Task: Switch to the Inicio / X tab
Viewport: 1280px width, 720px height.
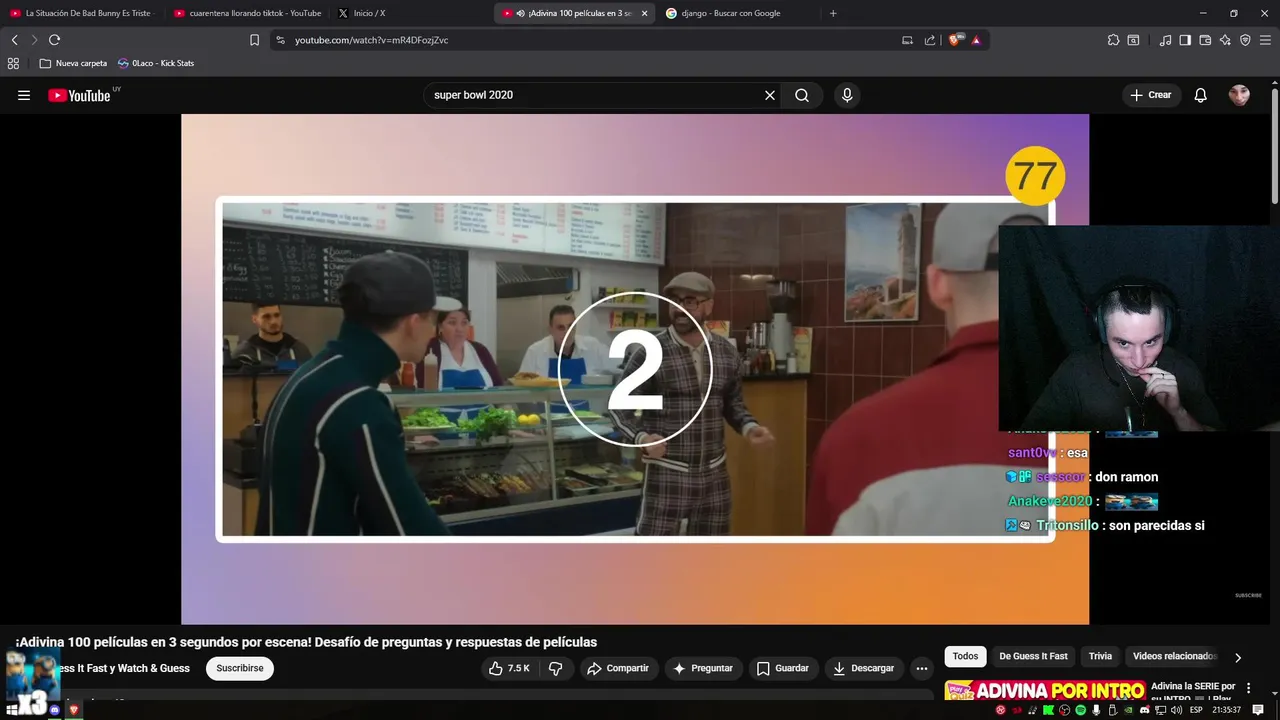Action: click(x=369, y=13)
